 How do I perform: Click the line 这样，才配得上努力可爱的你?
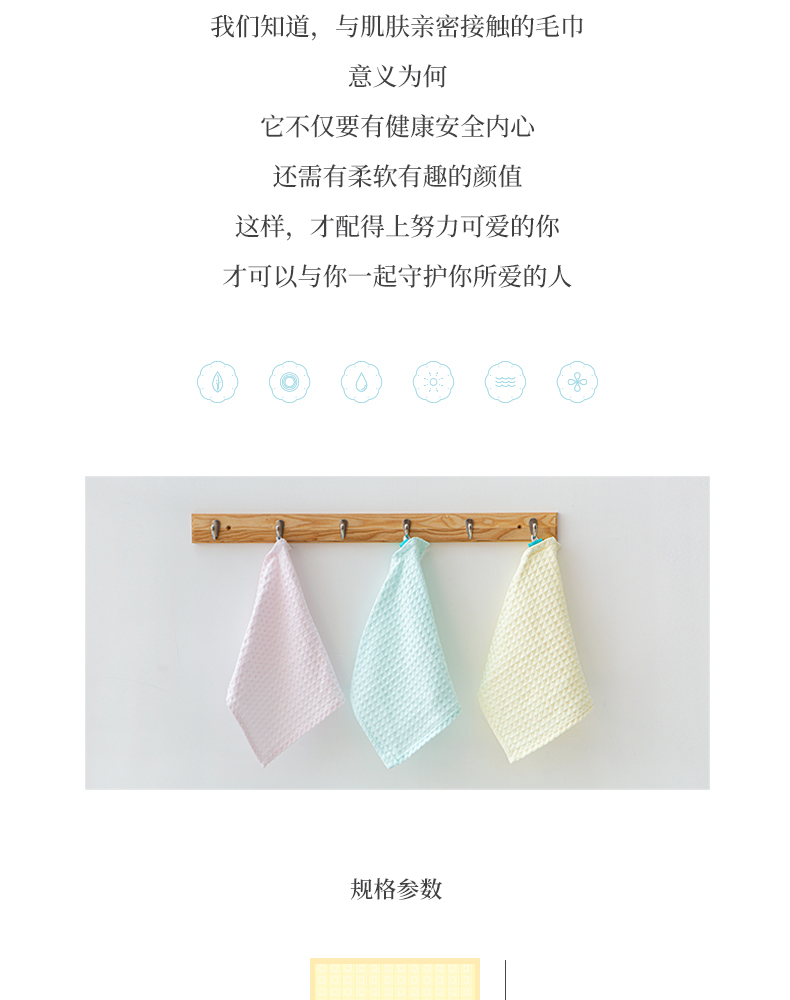tap(397, 226)
